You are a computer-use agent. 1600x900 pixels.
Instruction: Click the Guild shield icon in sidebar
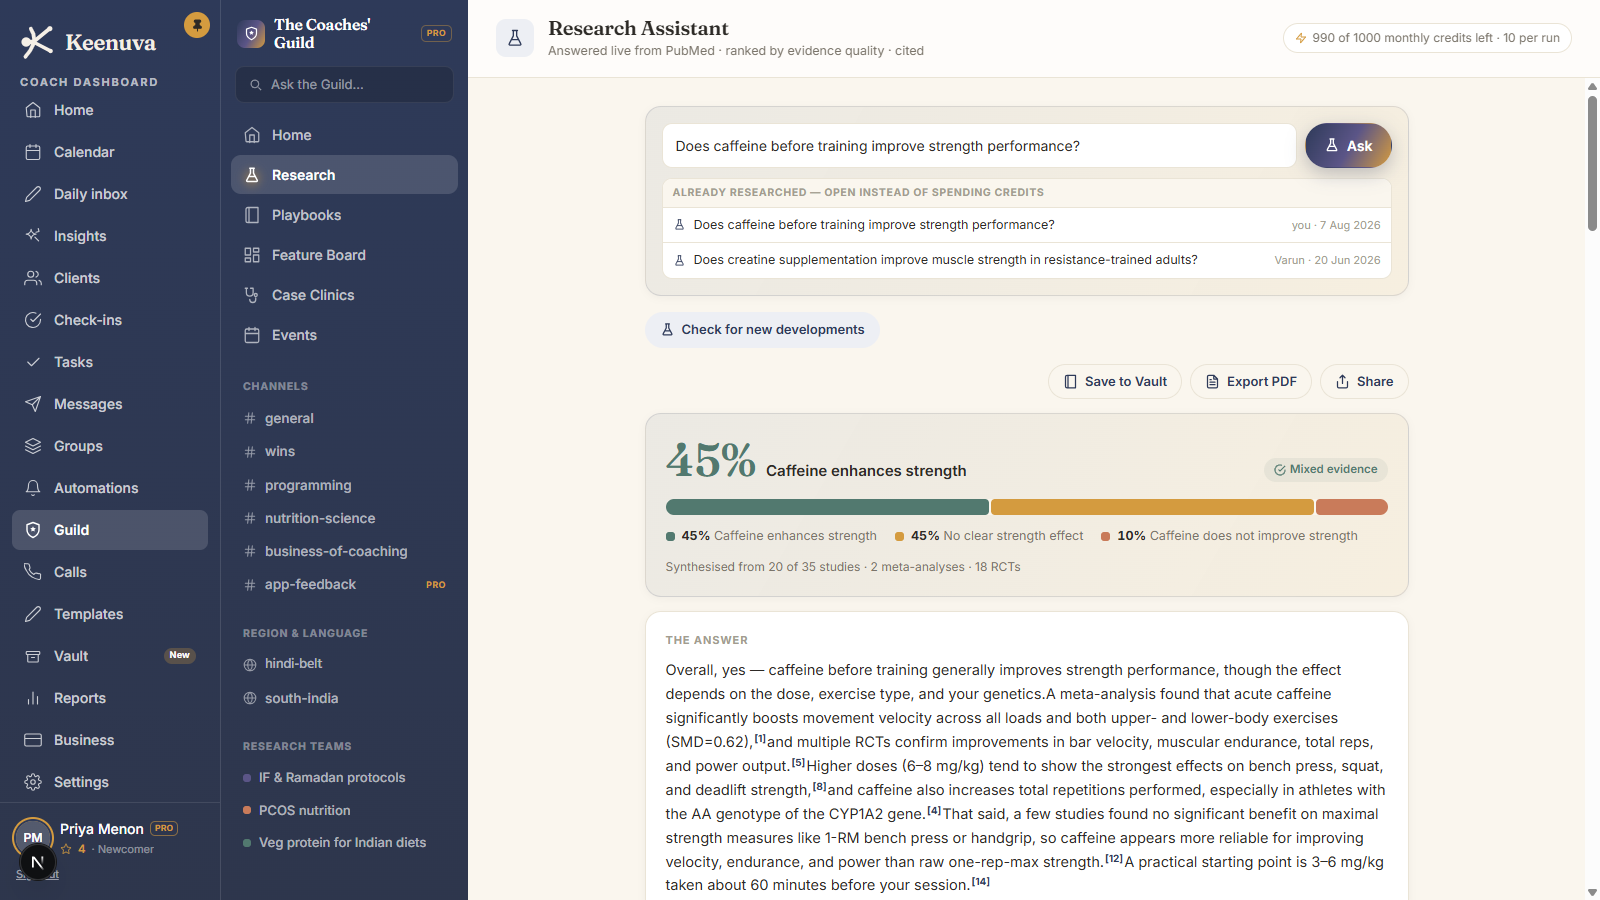click(33, 530)
